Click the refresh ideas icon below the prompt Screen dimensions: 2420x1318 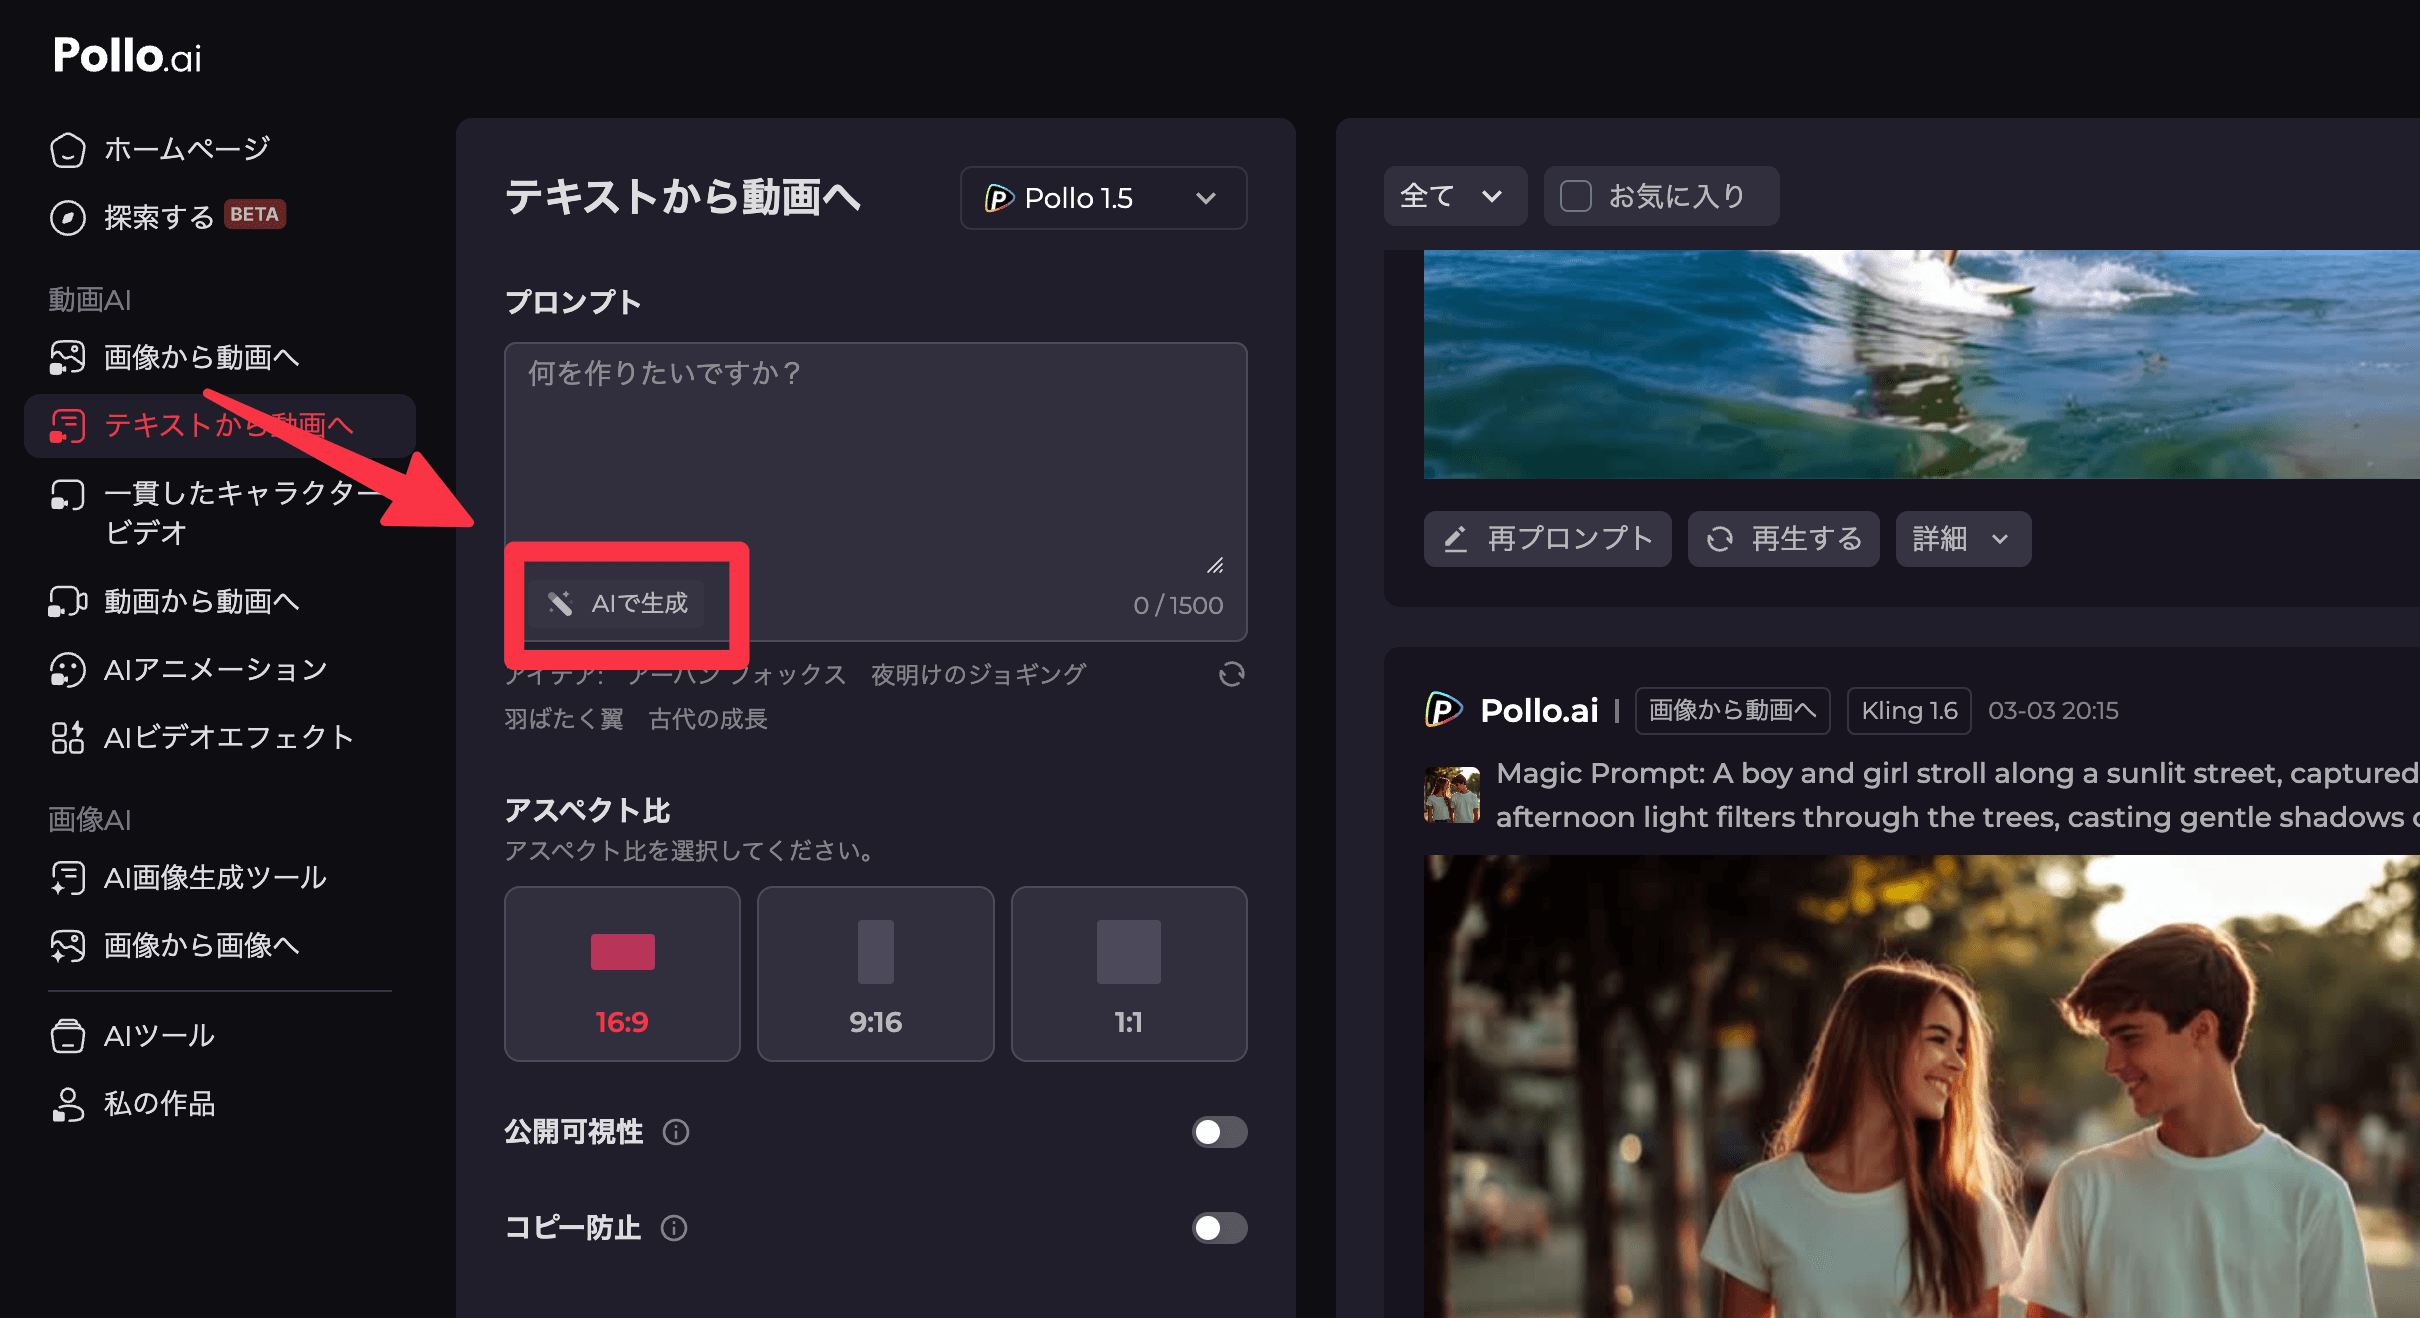pos(1231,674)
